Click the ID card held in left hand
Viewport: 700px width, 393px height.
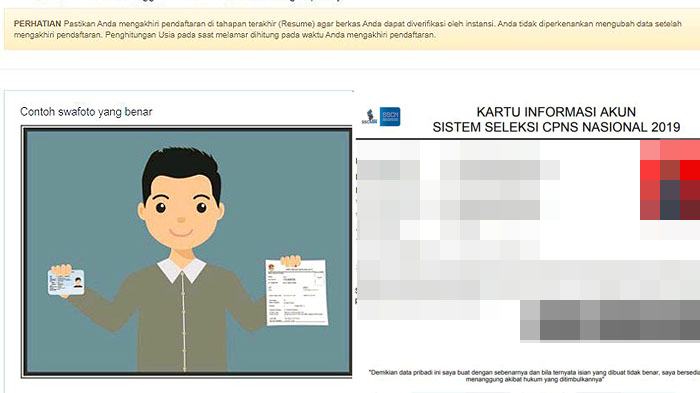(67, 282)
